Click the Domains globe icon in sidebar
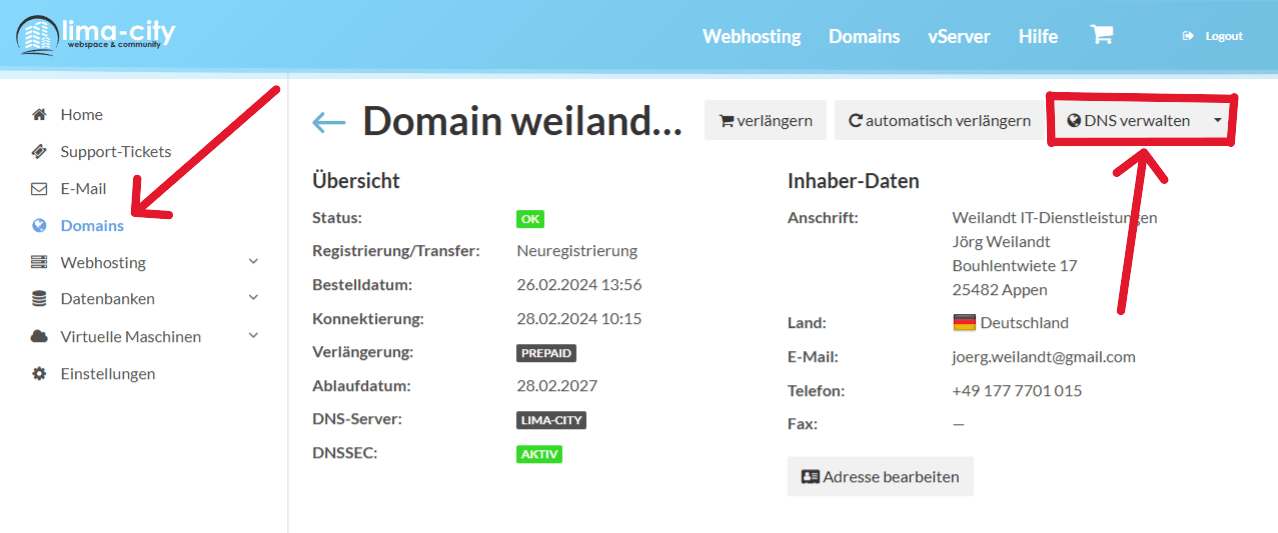This screenshot has height=533, width=1278. click(x=39, y=225)
